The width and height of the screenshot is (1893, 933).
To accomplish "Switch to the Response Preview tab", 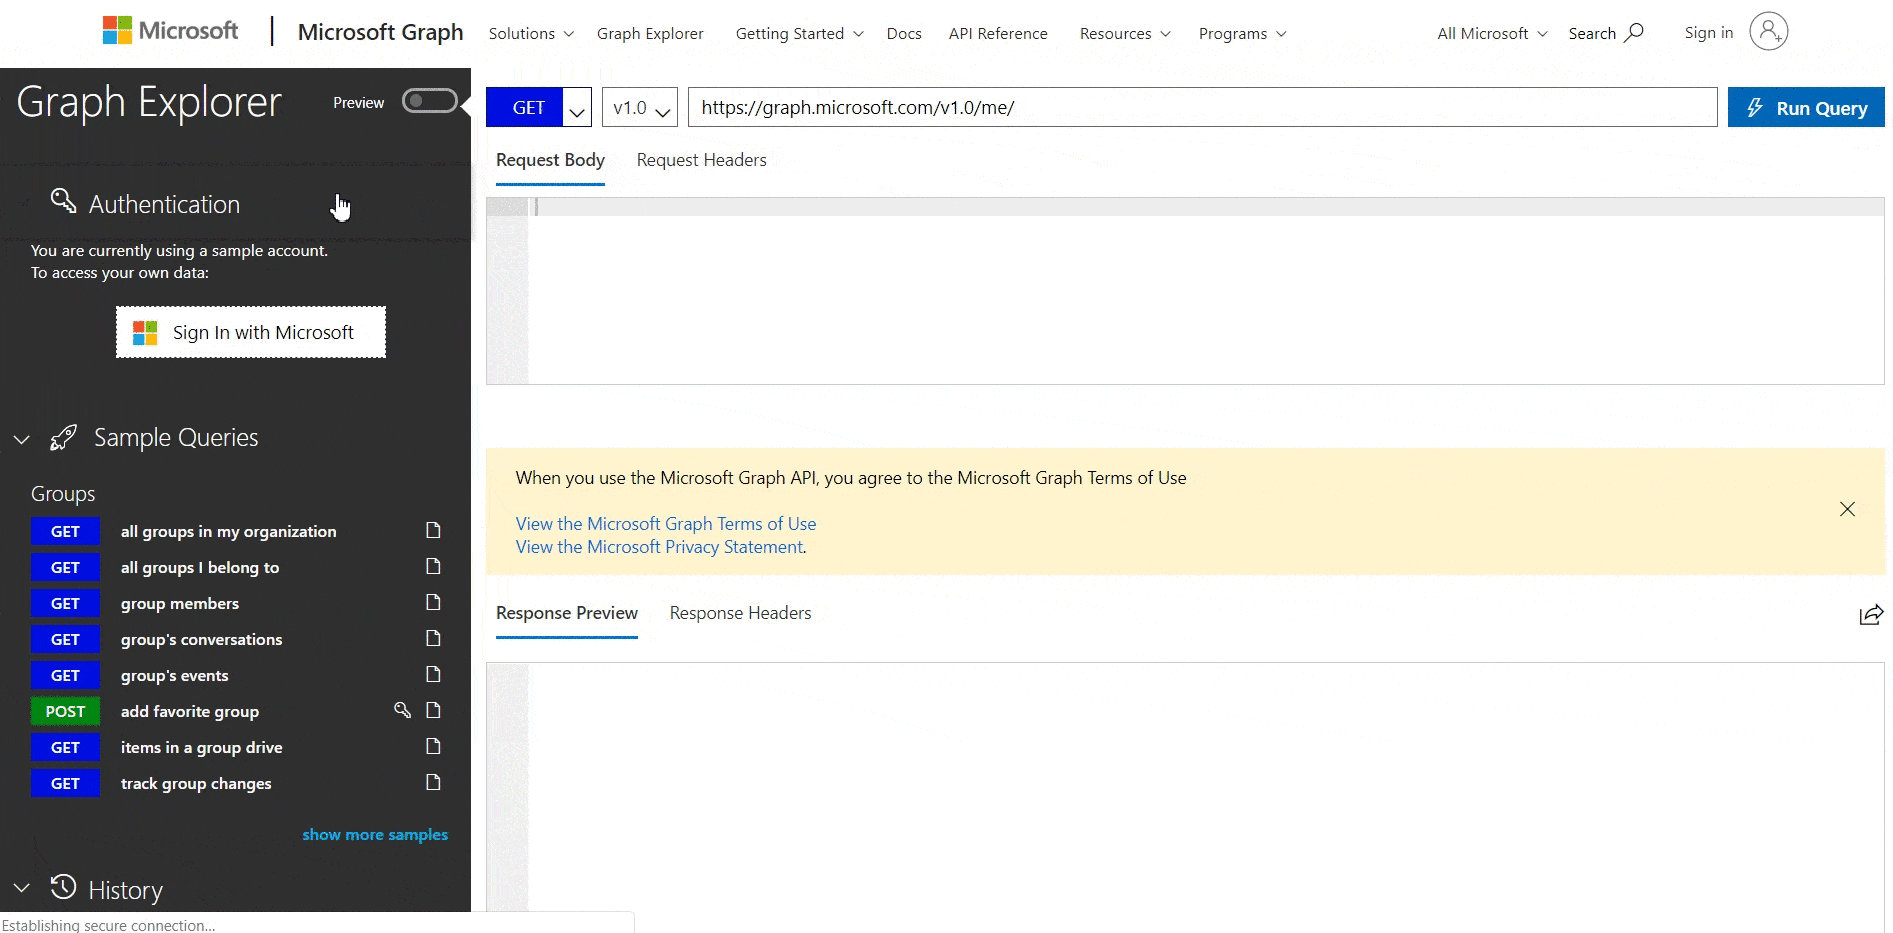I will [x=567, y=613].
